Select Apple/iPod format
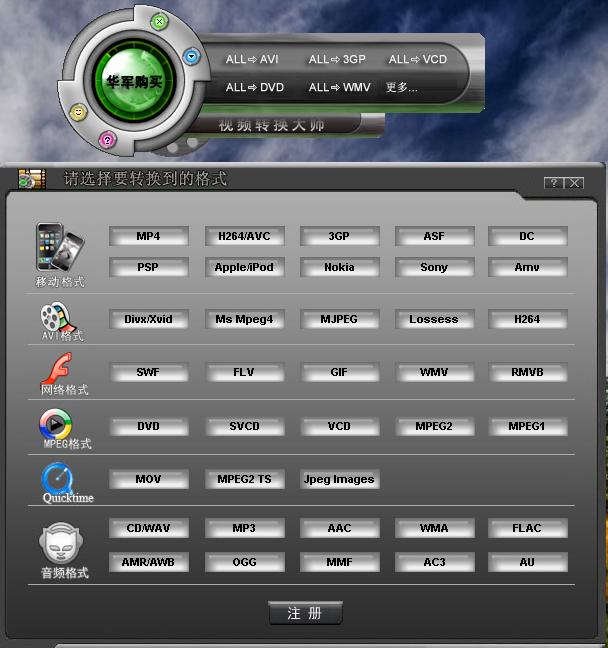The height and width of the screenshot is (648, 608). [x=244, y=267]
